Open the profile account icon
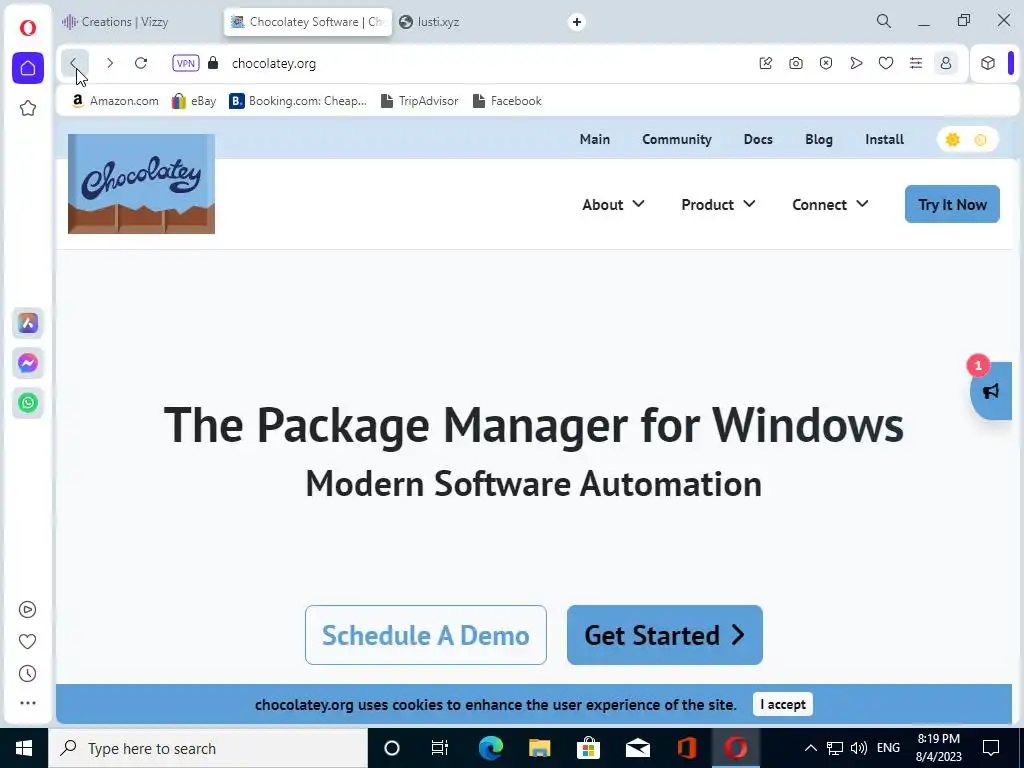 pyautogui.click(x=946, y=63)
